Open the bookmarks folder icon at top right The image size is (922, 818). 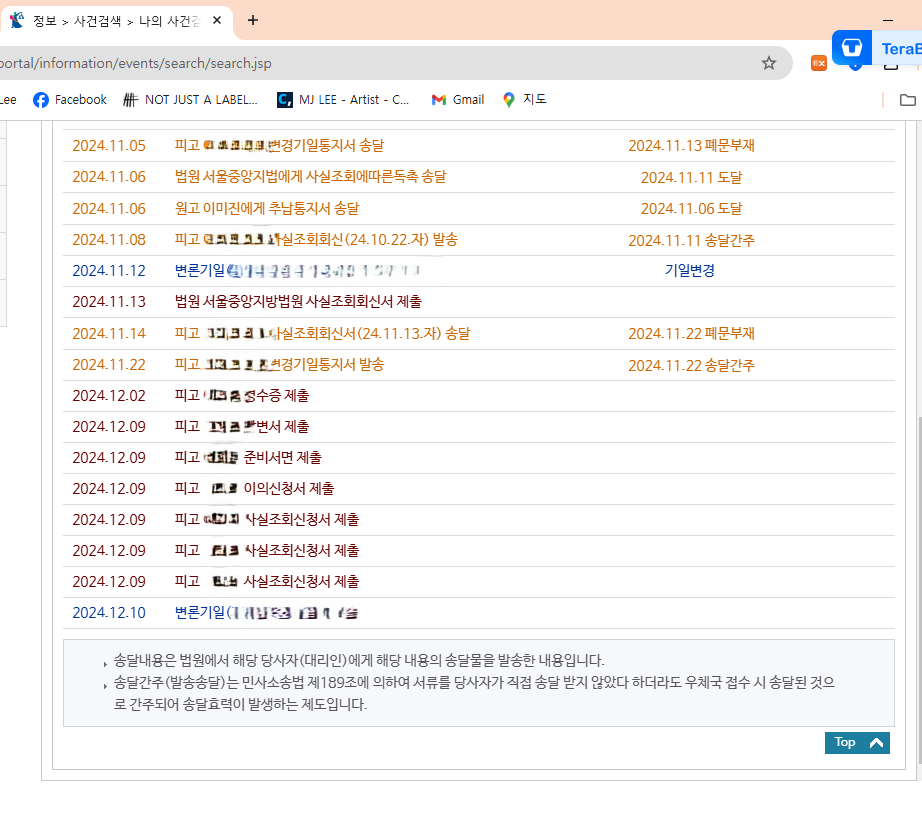[906, 99]
